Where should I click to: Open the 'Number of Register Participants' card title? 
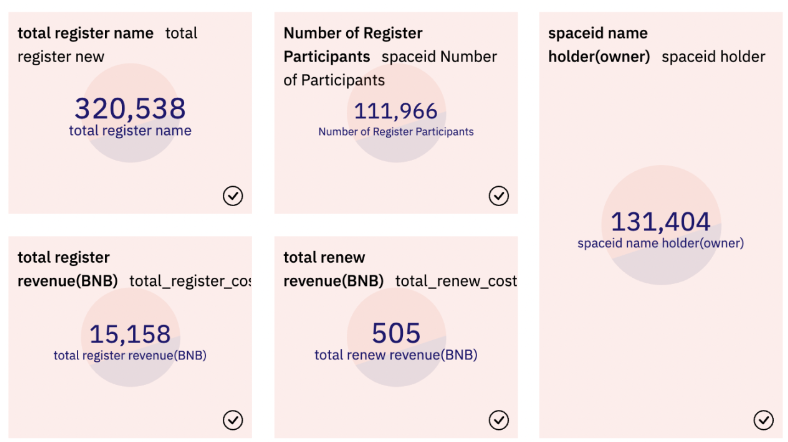[x=353, y=45]
